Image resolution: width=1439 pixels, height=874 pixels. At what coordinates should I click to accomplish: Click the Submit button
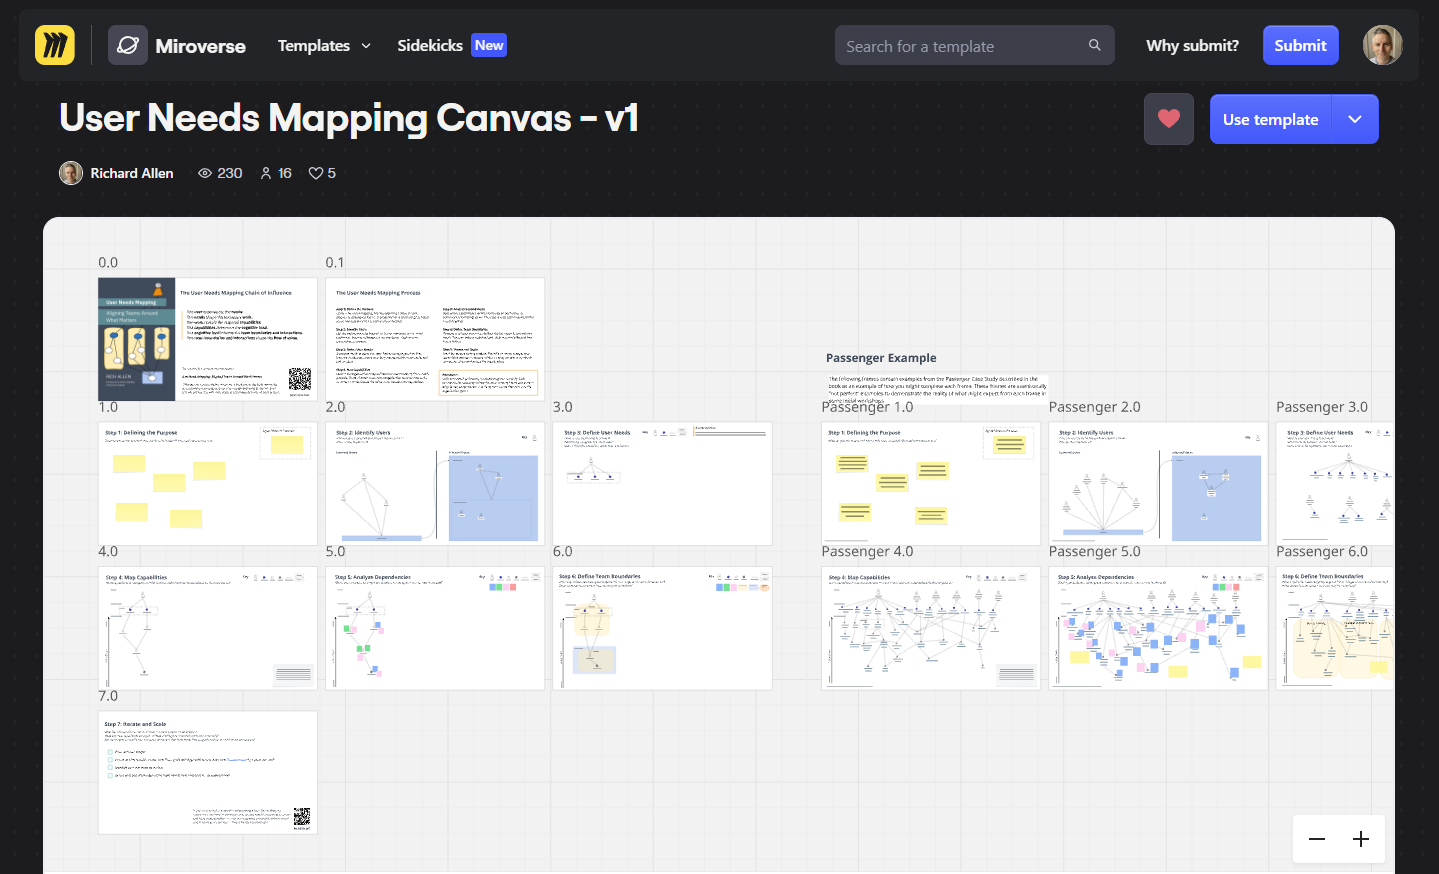[1300, 44]
